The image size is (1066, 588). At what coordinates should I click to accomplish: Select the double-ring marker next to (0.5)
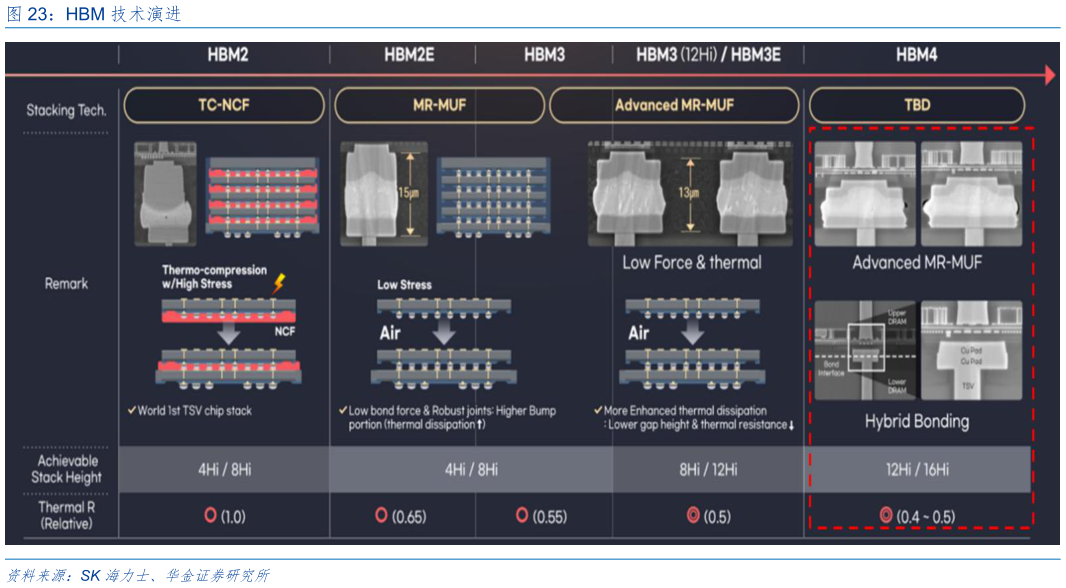[x=692, y=516]
